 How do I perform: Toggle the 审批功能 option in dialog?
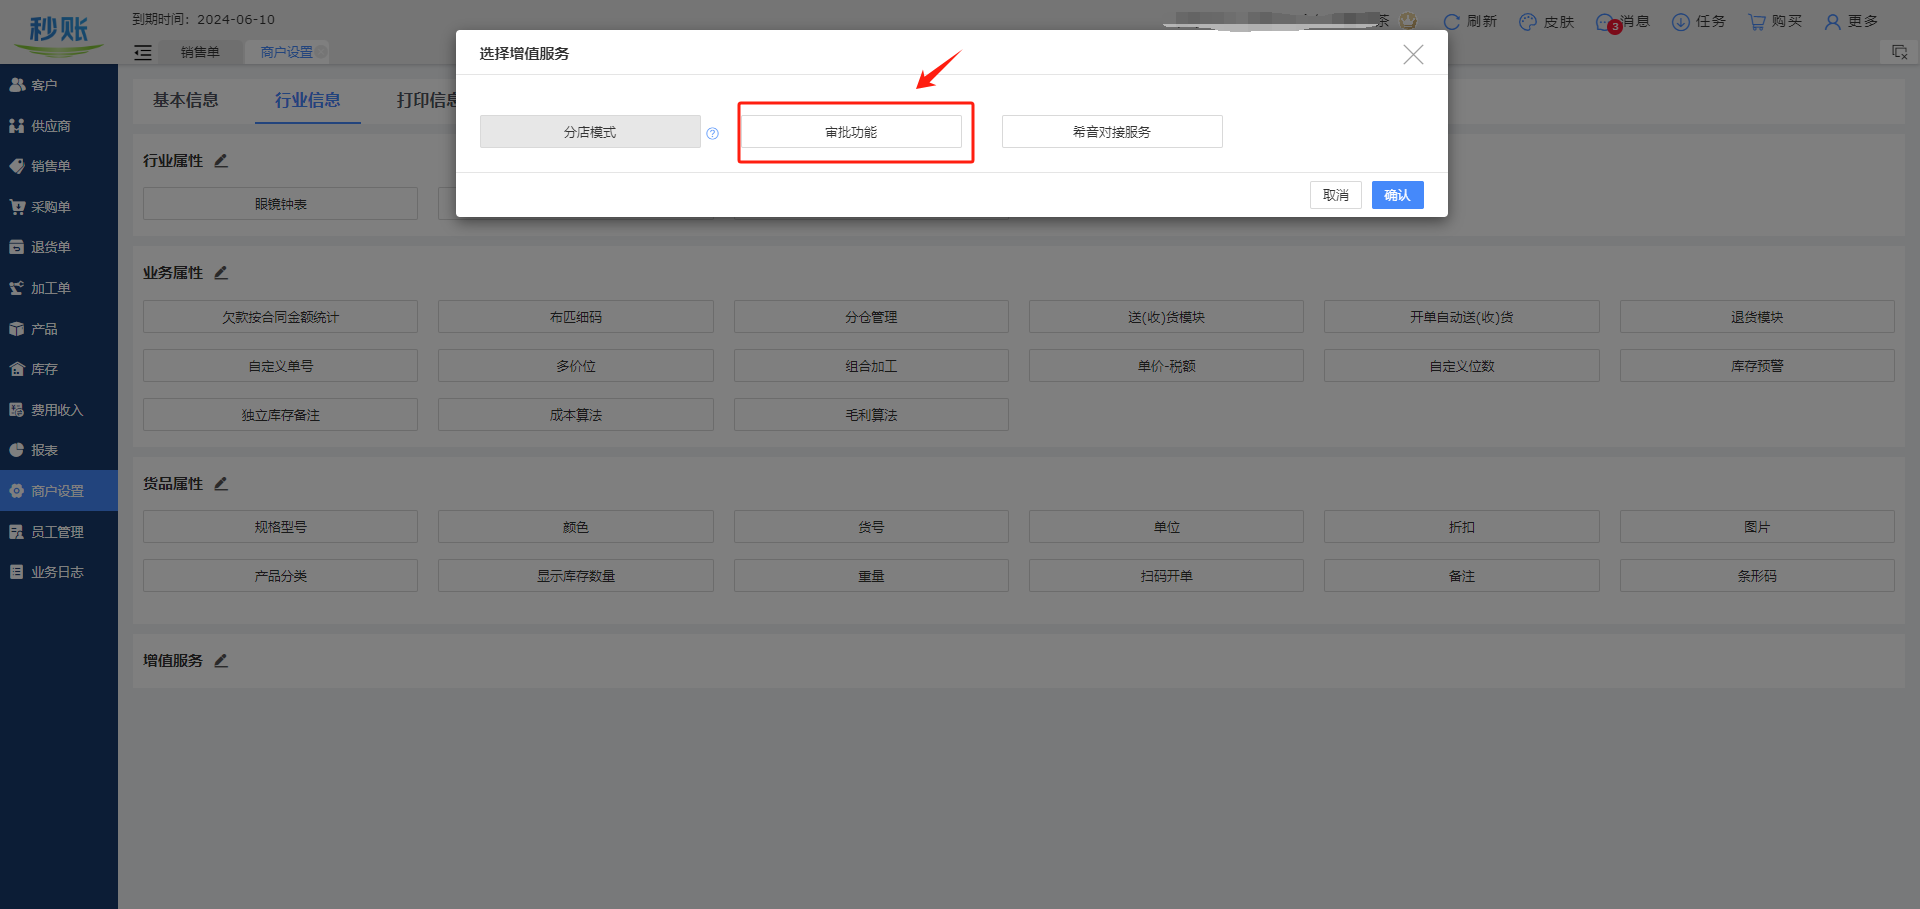[851, 132]
